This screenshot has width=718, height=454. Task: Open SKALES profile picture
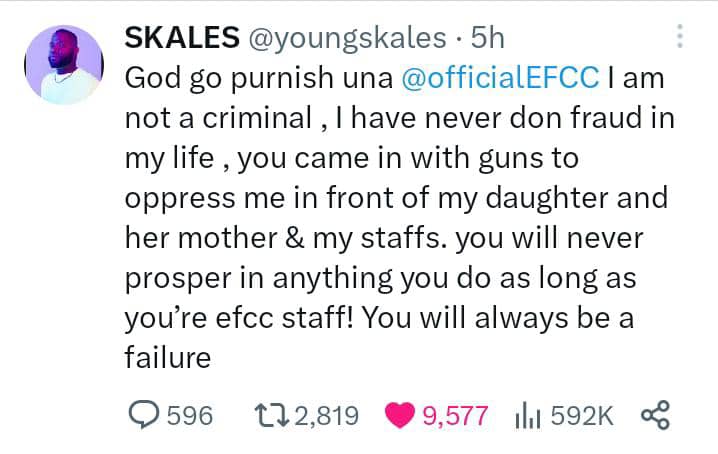pos(64,65)
